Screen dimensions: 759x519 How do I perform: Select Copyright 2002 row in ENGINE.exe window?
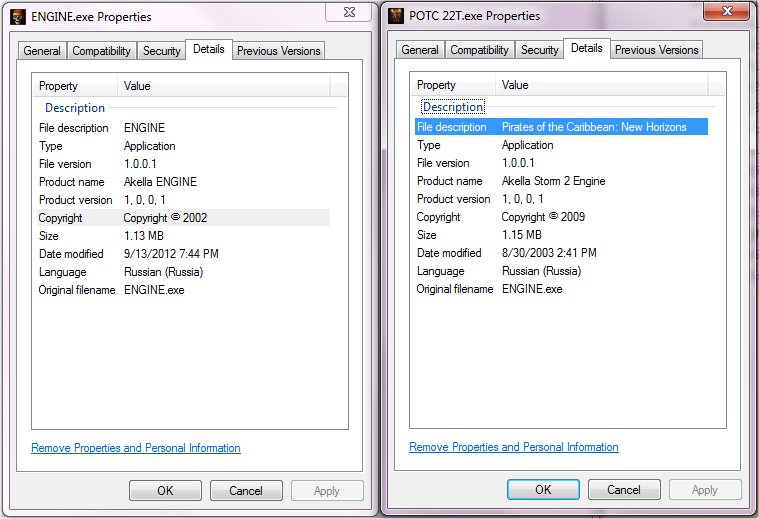point(183,218)
